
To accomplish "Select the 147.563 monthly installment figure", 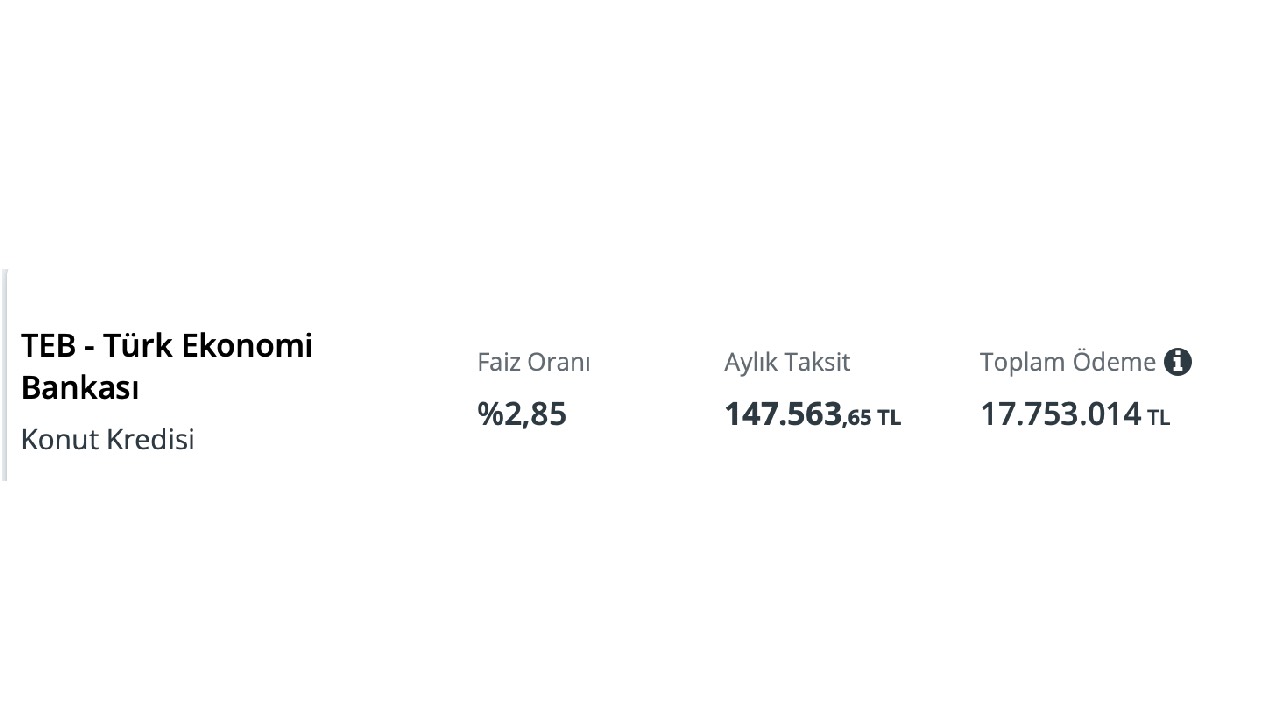I will pos(783,414).
